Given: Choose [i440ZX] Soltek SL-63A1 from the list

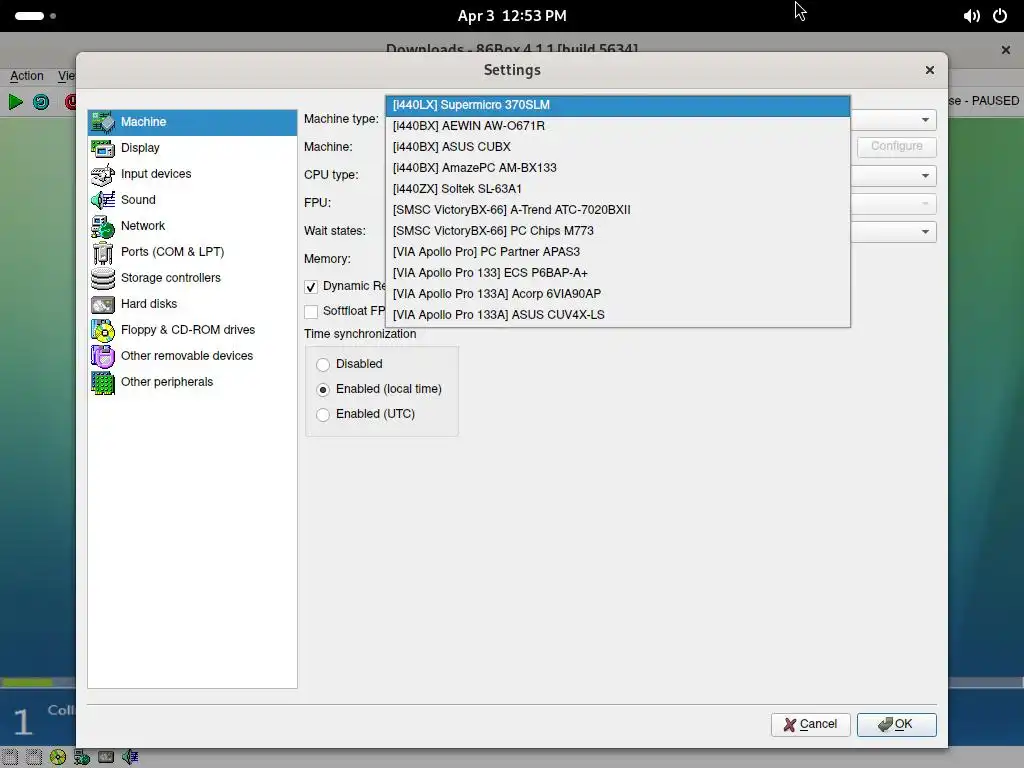Looking at the screenshot, I should point(618,189).
